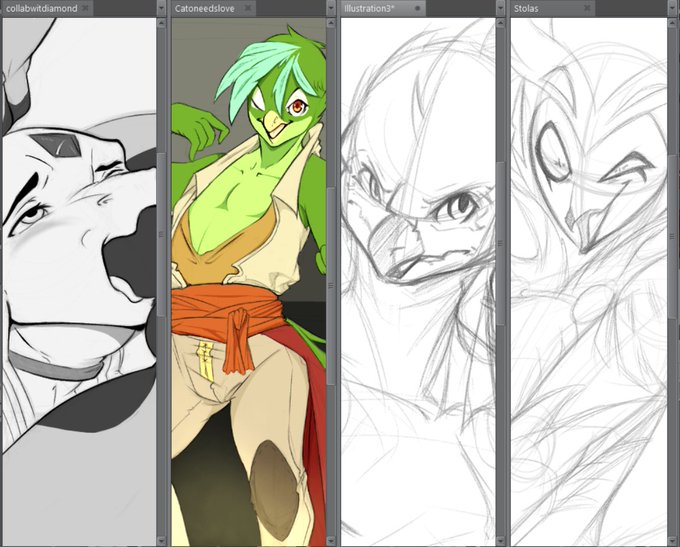Click the vertical scroll thumb of Catoneedslove canvas
The width and height of the screenshot is (680, 547).
pyautogui.click(x=331, y=285)
